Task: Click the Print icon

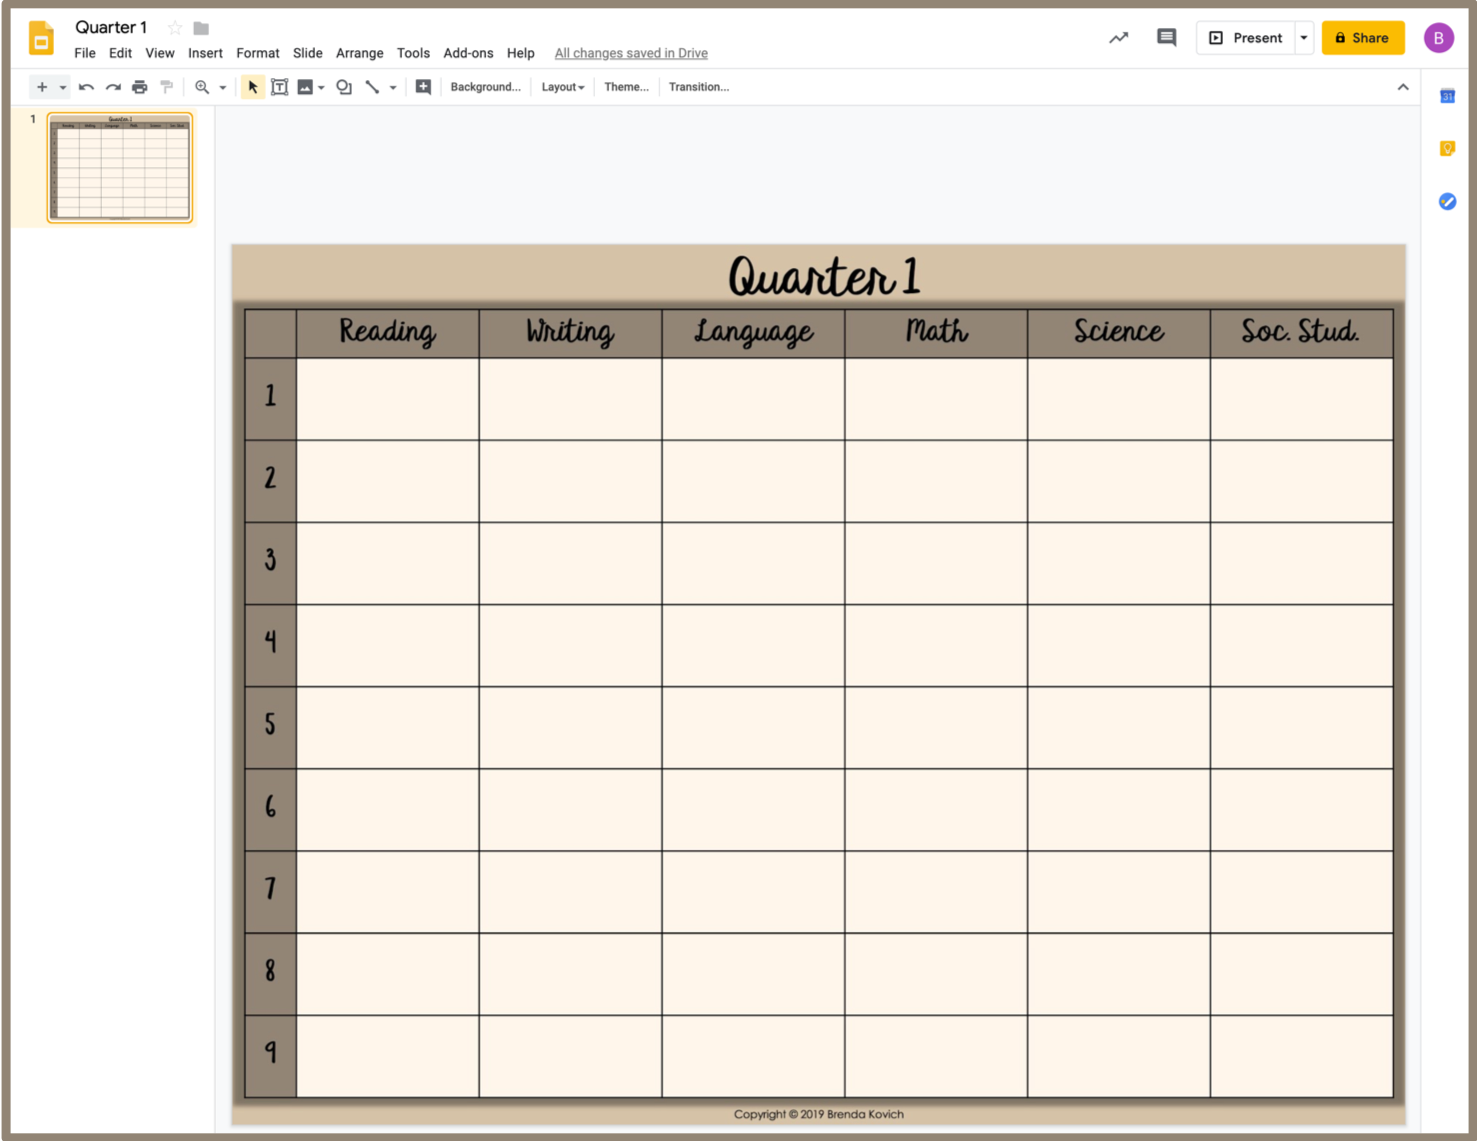Action: click(140, 87)
